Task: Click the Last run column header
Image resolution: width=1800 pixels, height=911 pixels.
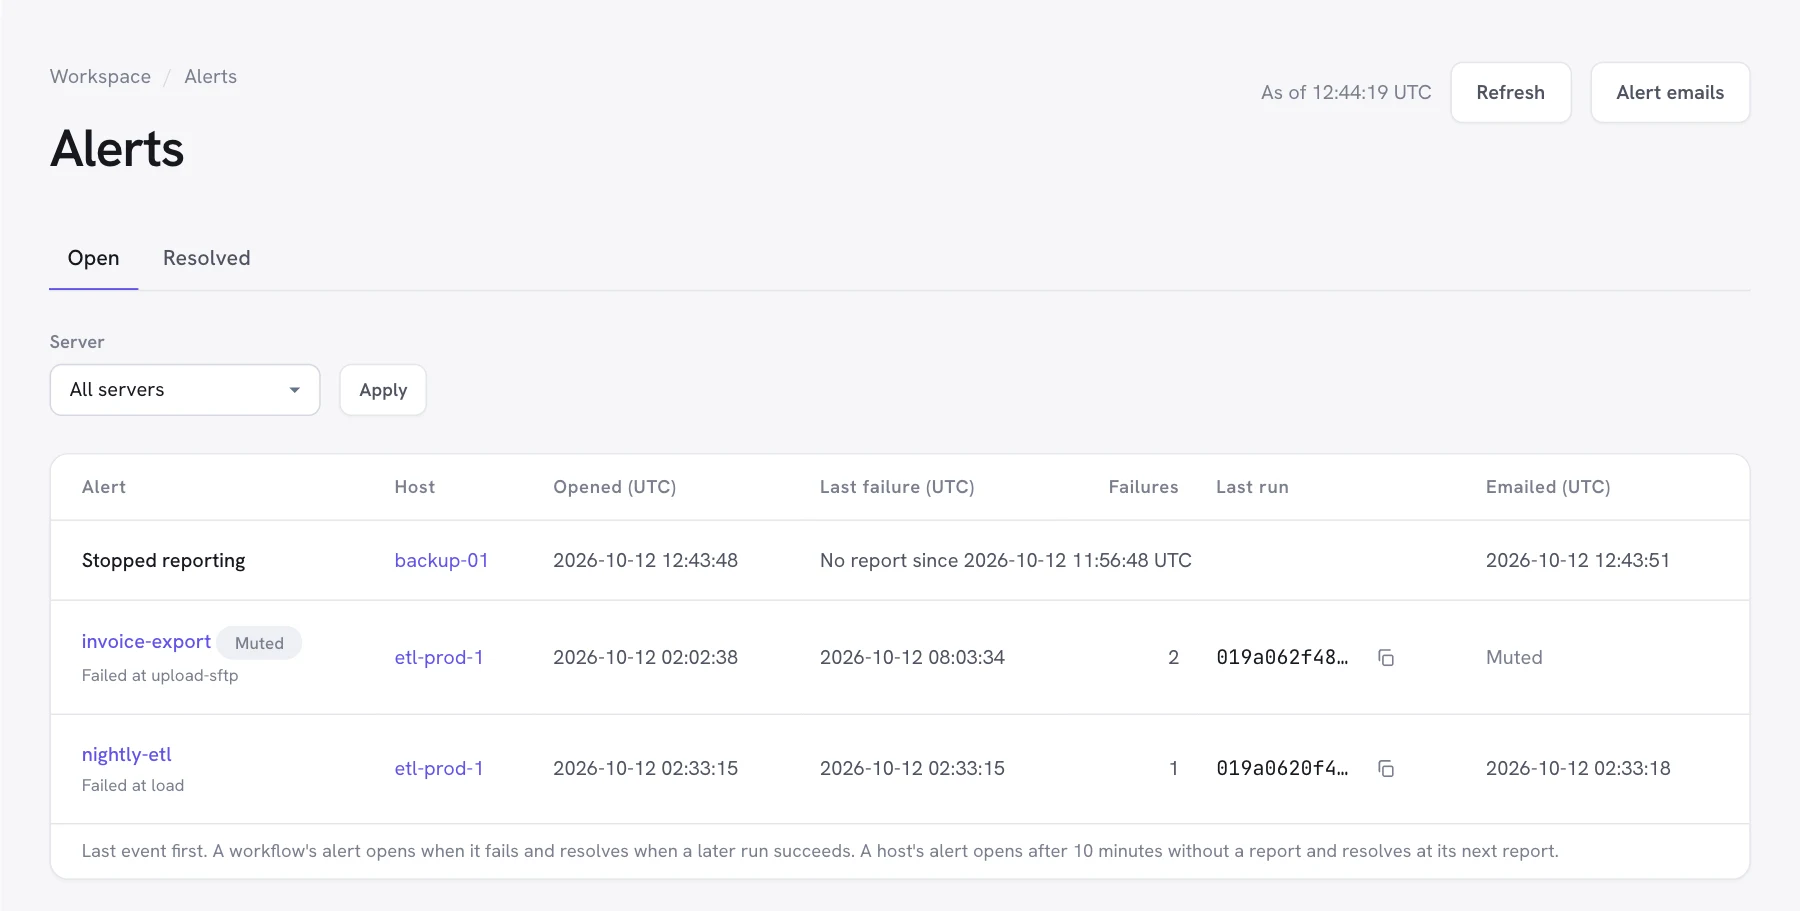Action: click(x=1252, y=487)
